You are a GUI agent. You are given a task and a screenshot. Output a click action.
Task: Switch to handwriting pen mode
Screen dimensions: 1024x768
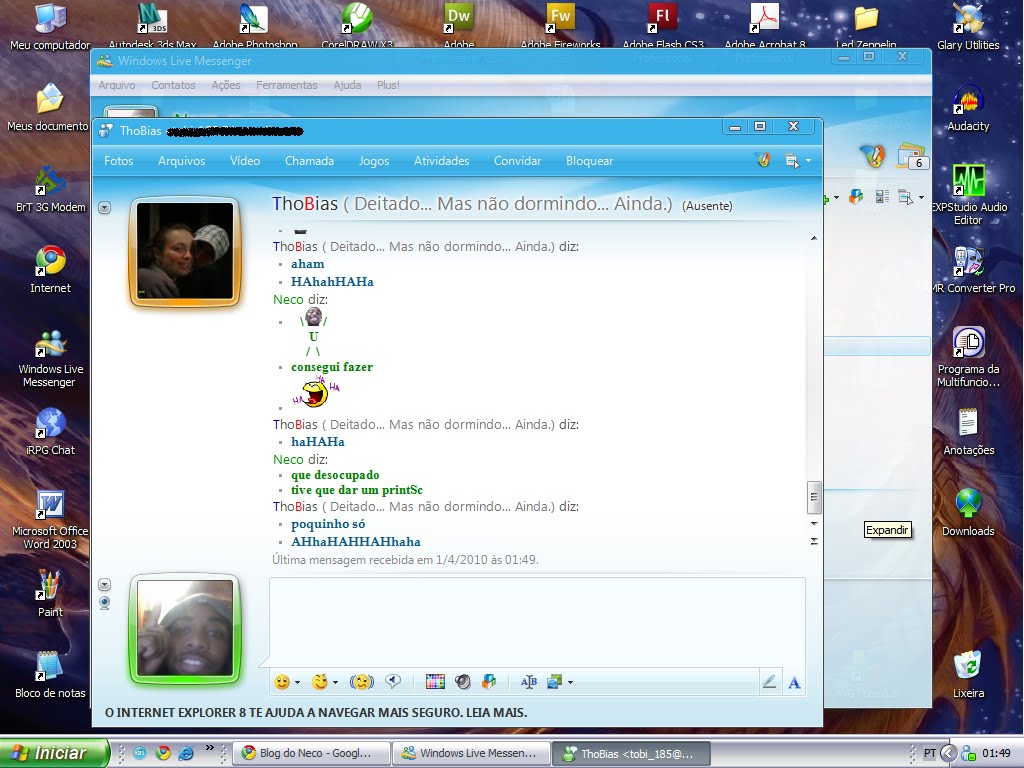pos(769,682)
